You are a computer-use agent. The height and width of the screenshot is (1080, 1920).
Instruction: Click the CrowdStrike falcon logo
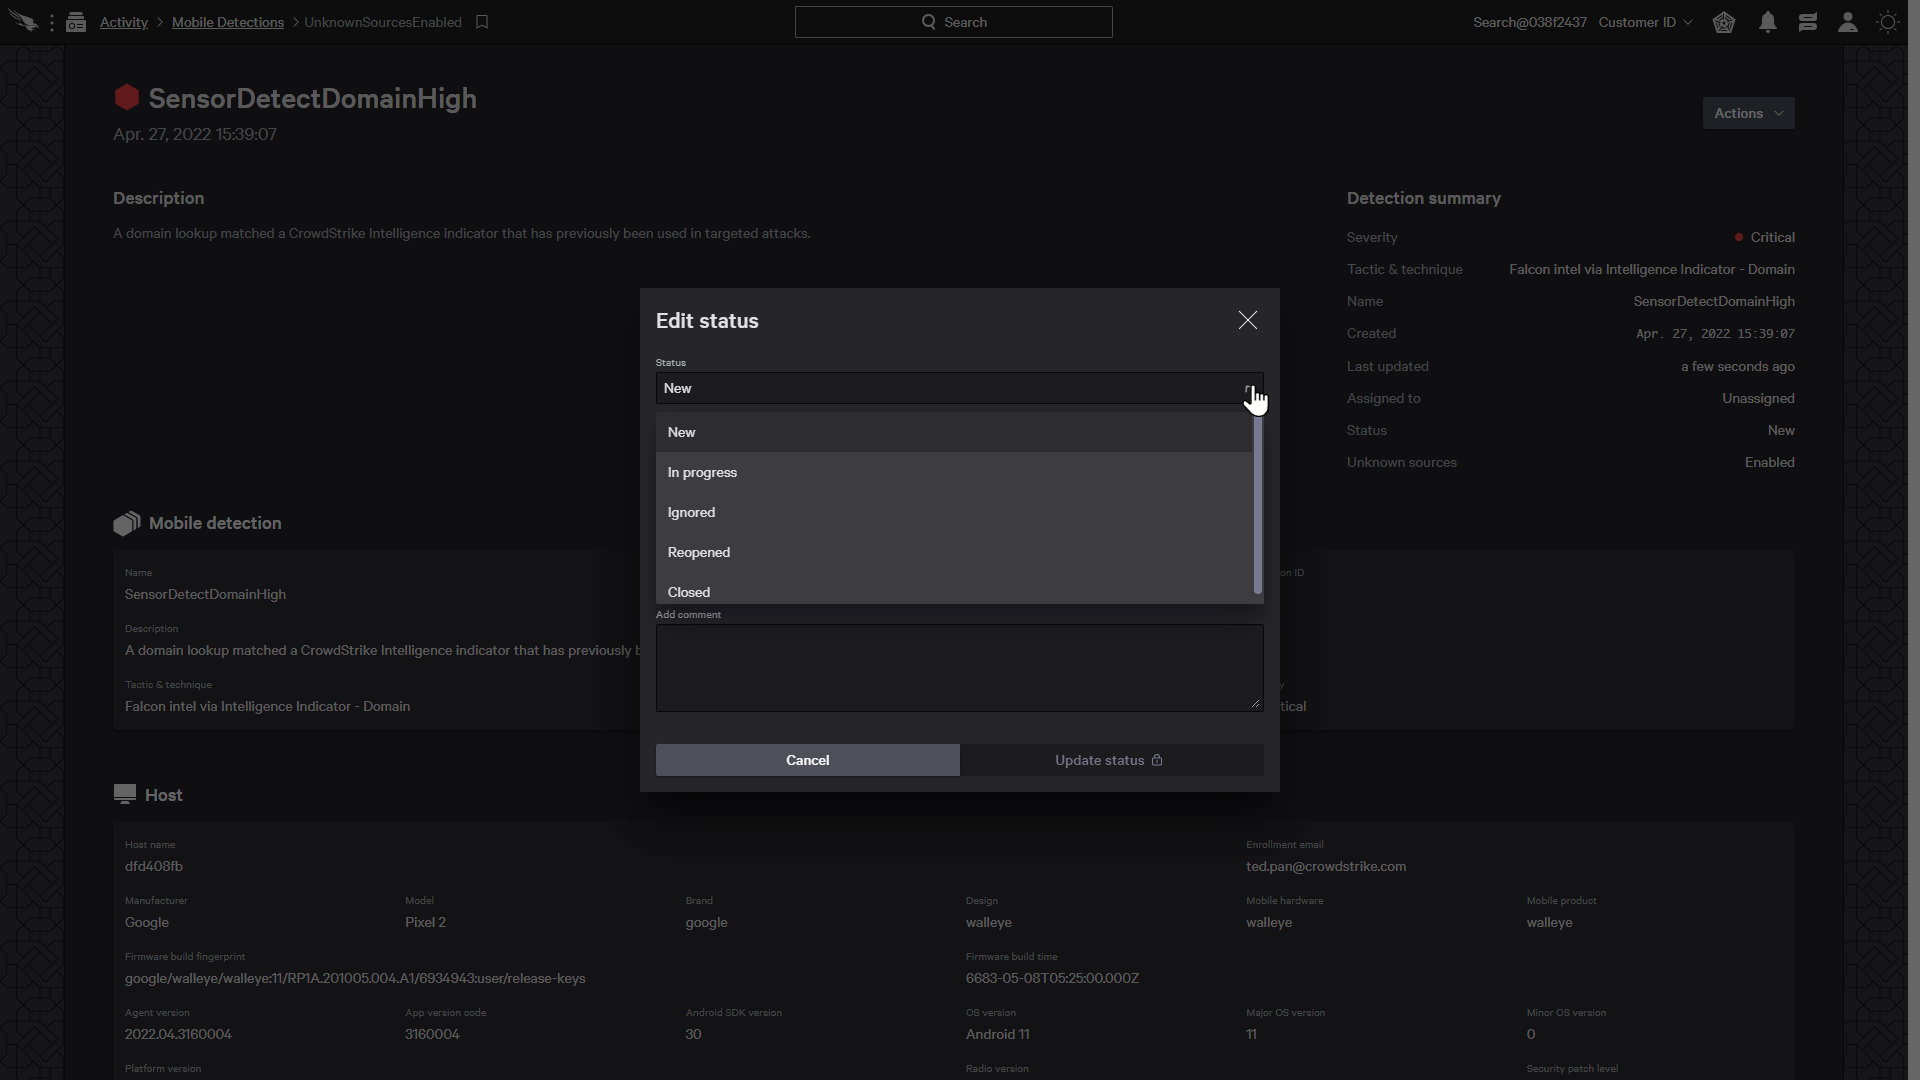pyautogui.click(x=23, y=21)
